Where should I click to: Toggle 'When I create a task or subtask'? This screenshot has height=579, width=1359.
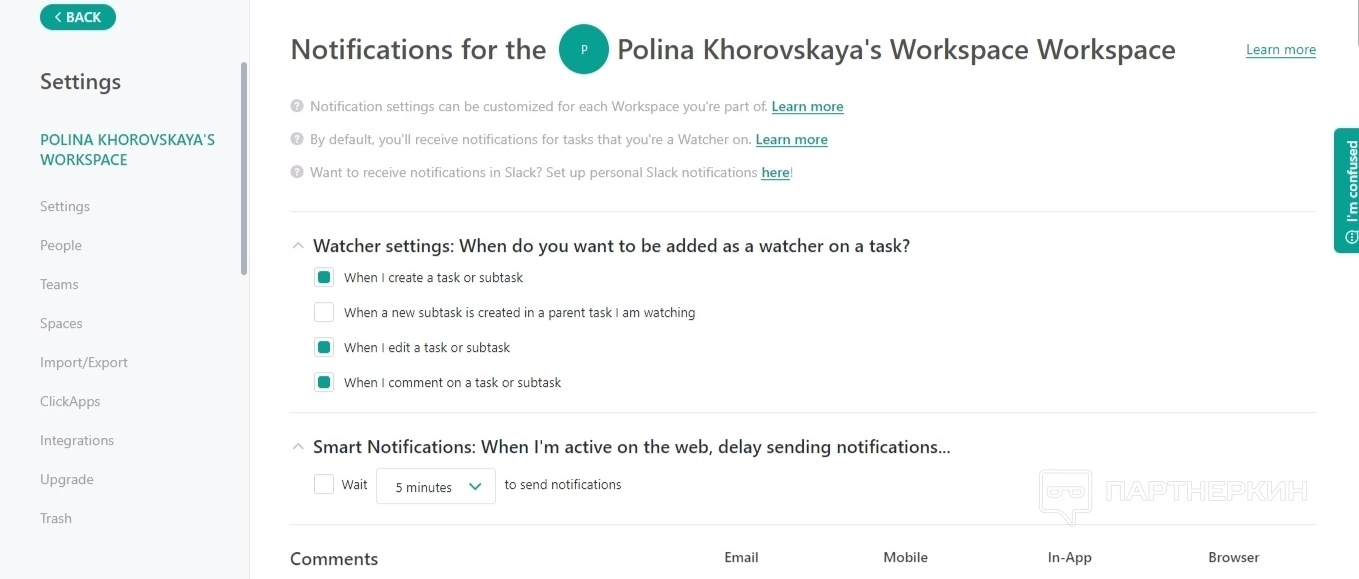coord(324,277)
